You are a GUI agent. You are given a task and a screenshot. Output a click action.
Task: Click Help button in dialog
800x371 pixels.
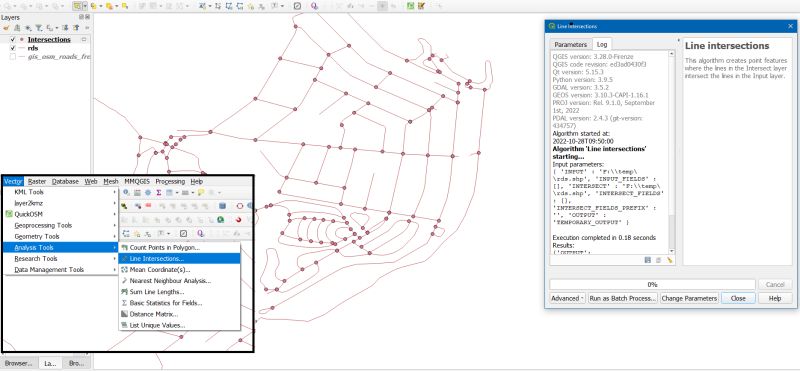pos(774,298)
